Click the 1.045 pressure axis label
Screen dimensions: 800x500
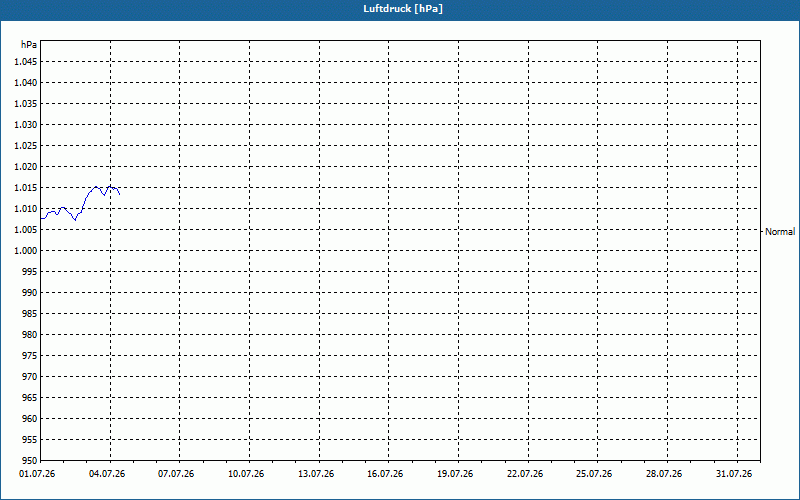[x=26, y=62]
